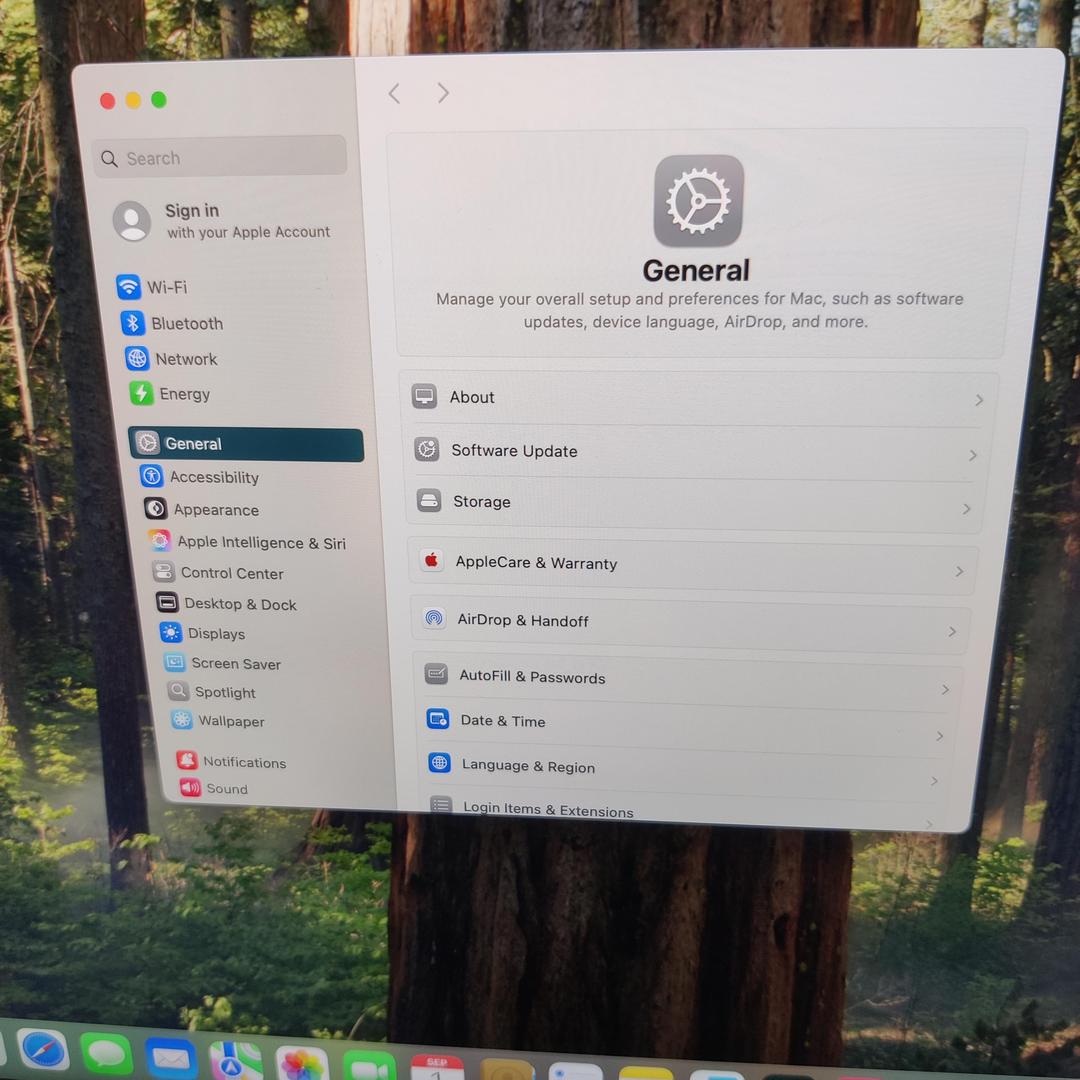Launch Photos from the Dock
Screen dimensions: 1080x1080
click(x=302, y=1065)
